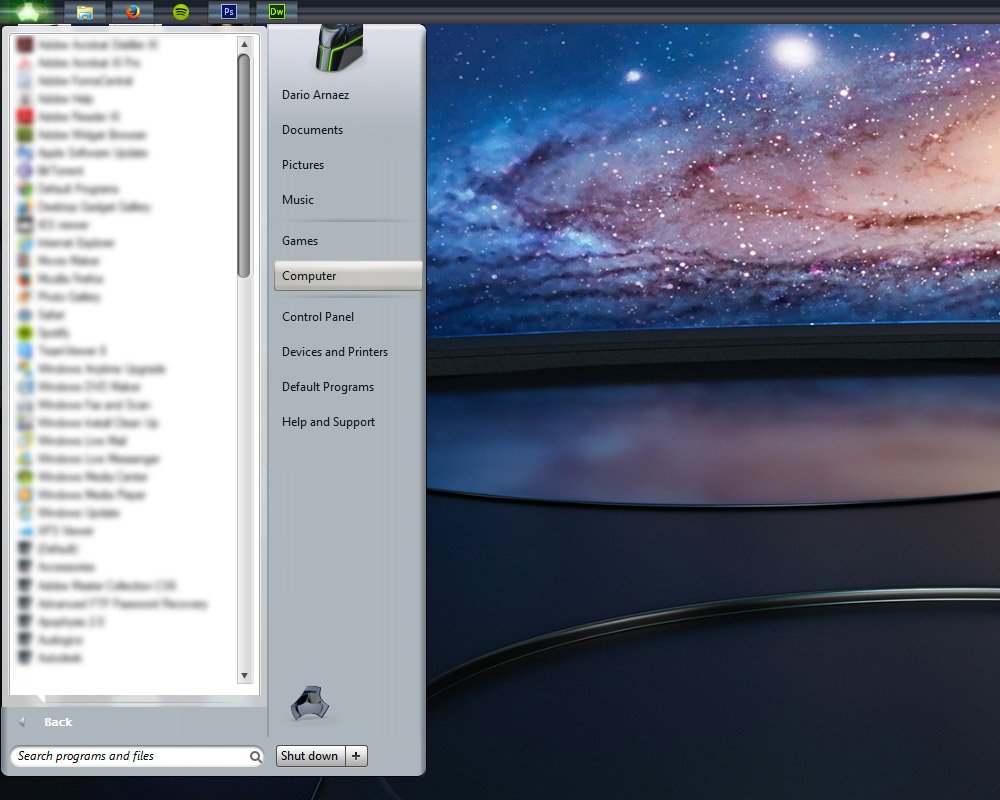This screenshot has height=800, width=1000.
Task: Open Control Panel from the Start menu
Action: click(318, 317)
